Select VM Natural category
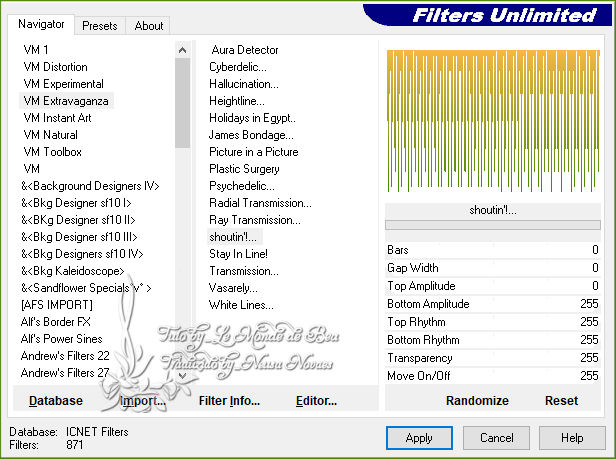 [x=51, y=135]
